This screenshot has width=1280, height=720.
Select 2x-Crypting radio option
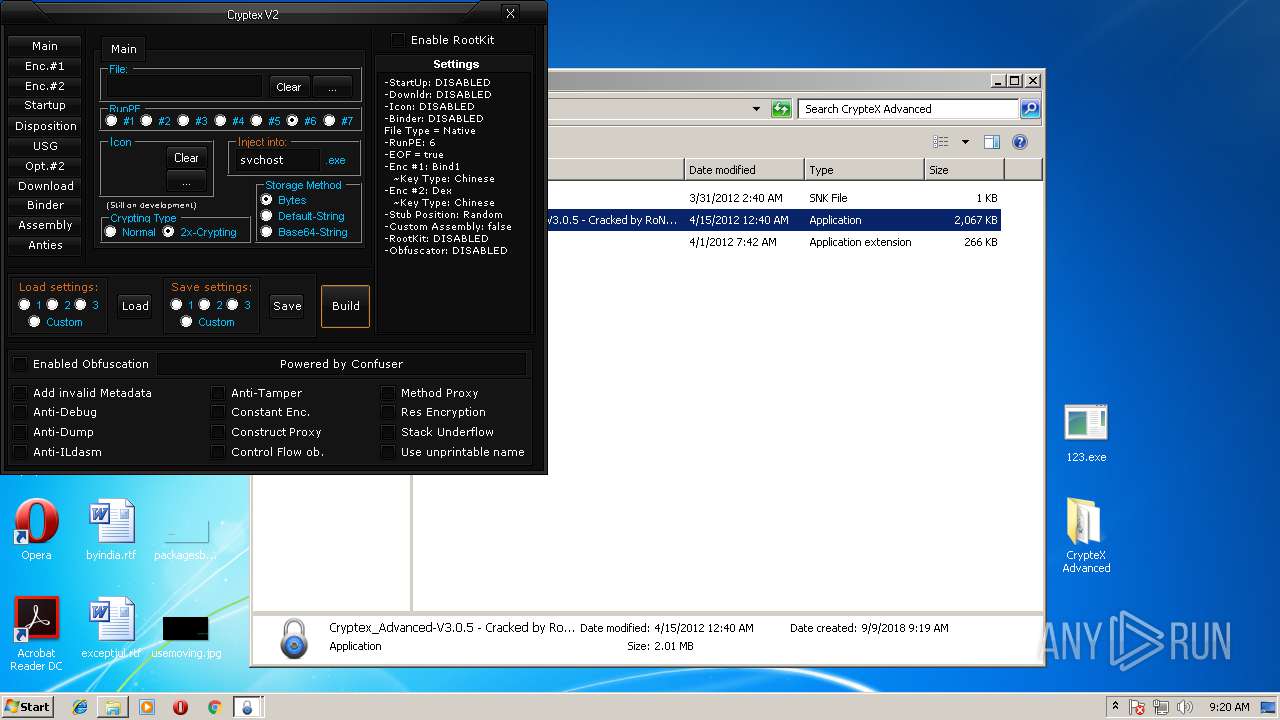168,232
